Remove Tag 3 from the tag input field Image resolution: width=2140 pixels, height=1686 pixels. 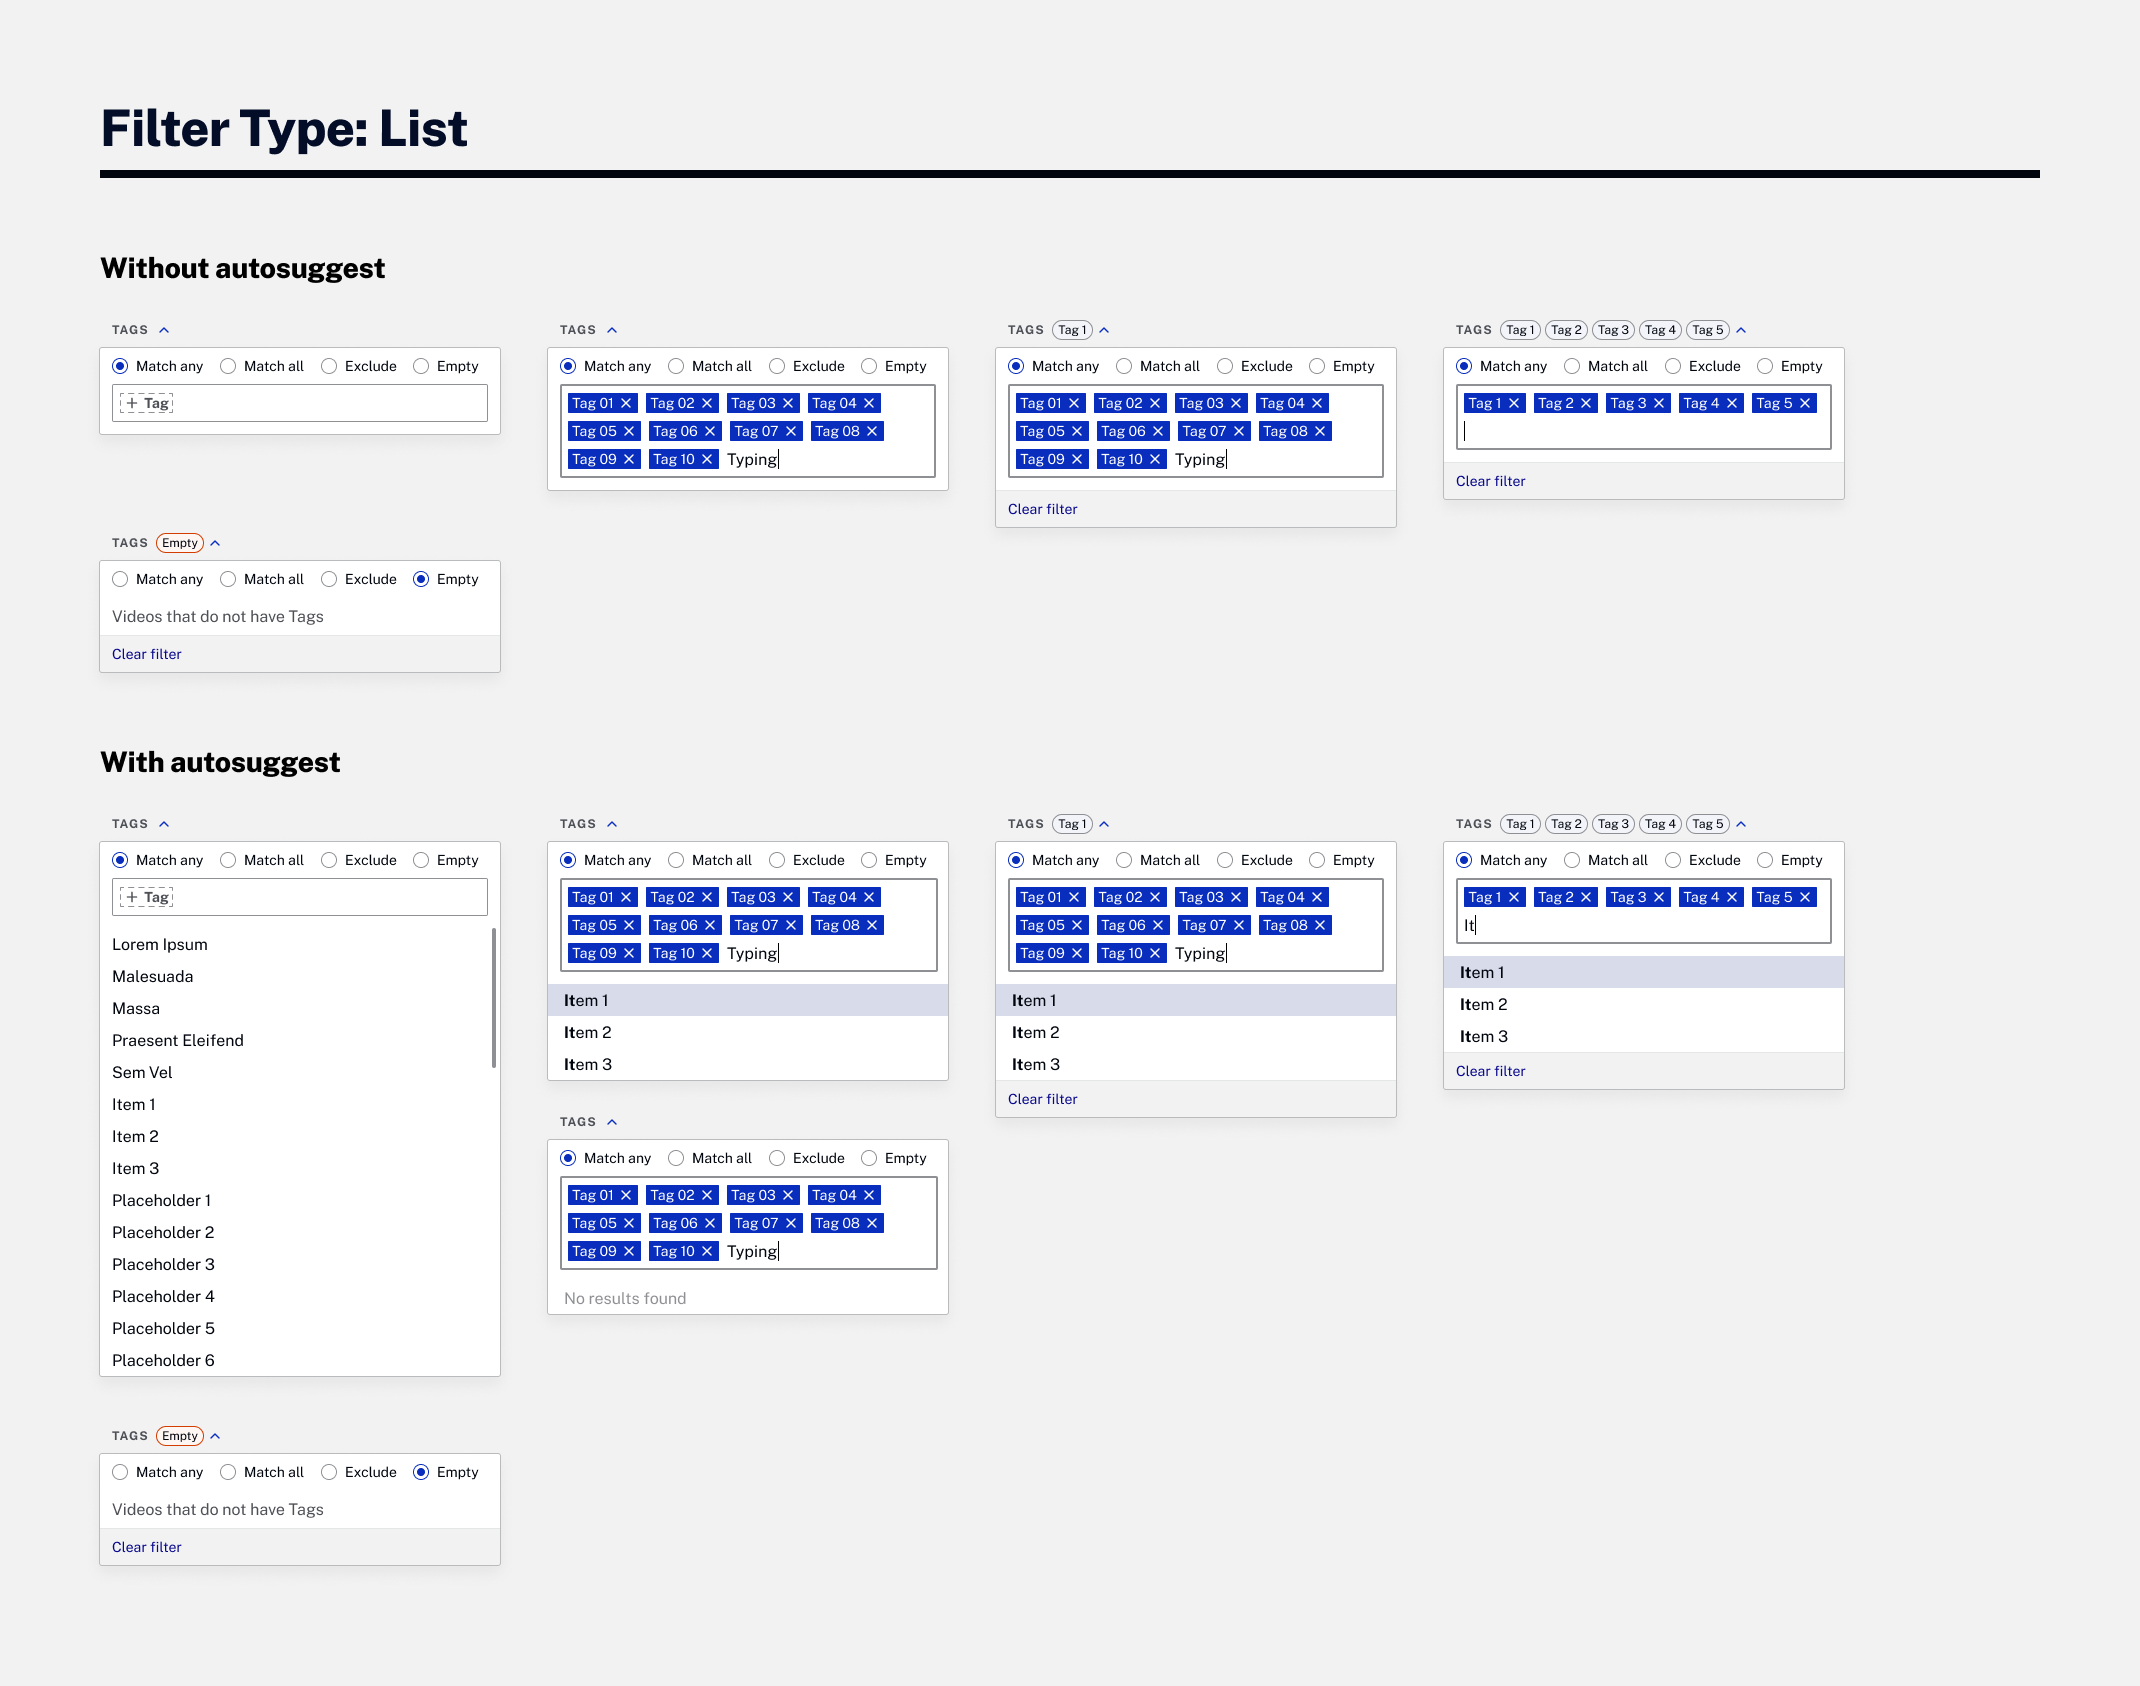[x=1659, y=403]
